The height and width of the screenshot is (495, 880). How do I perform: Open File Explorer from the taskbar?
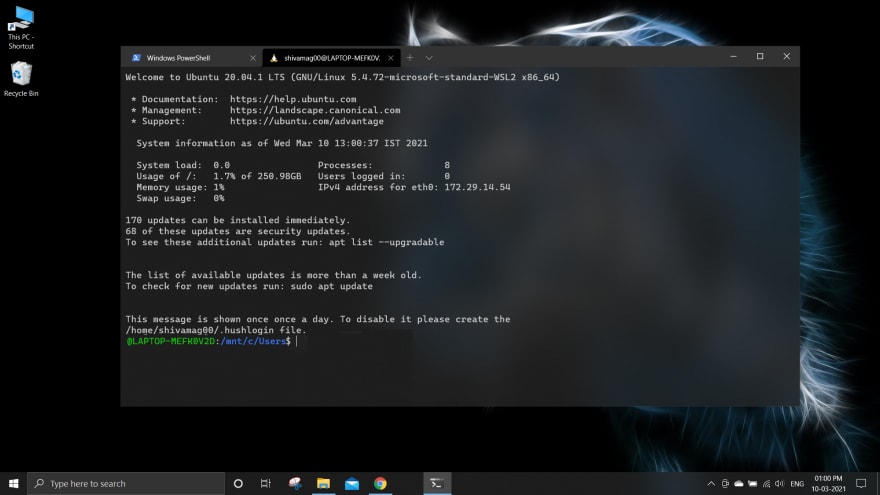(323, 483)
